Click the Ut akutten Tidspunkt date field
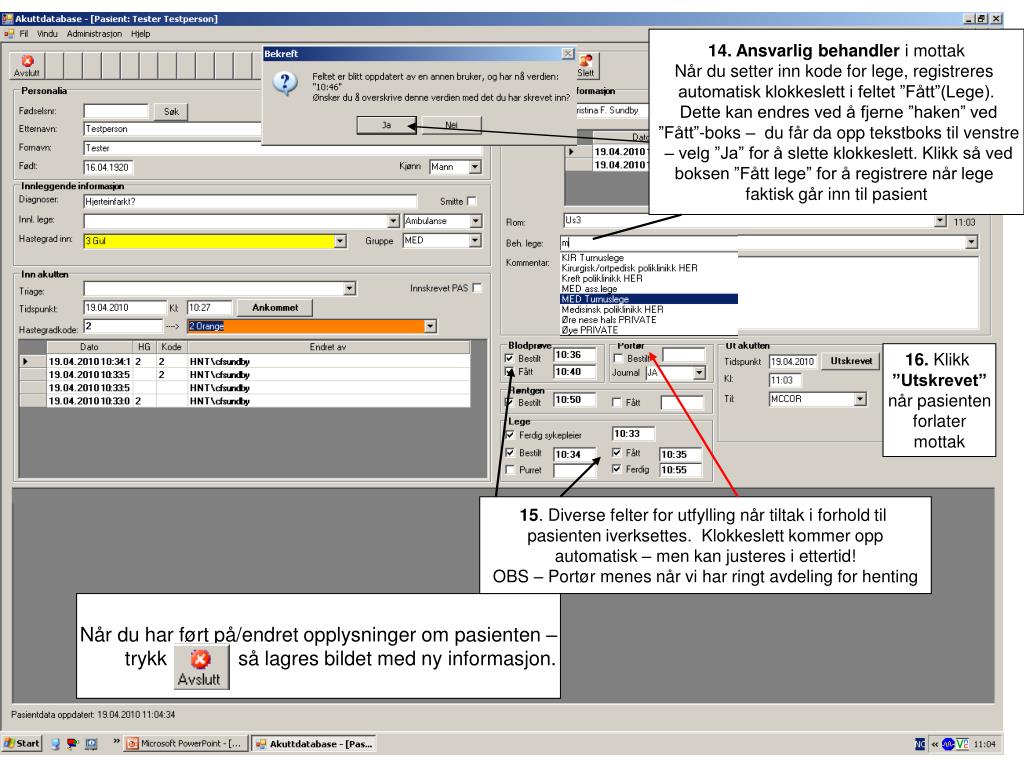 coord(792,361)
